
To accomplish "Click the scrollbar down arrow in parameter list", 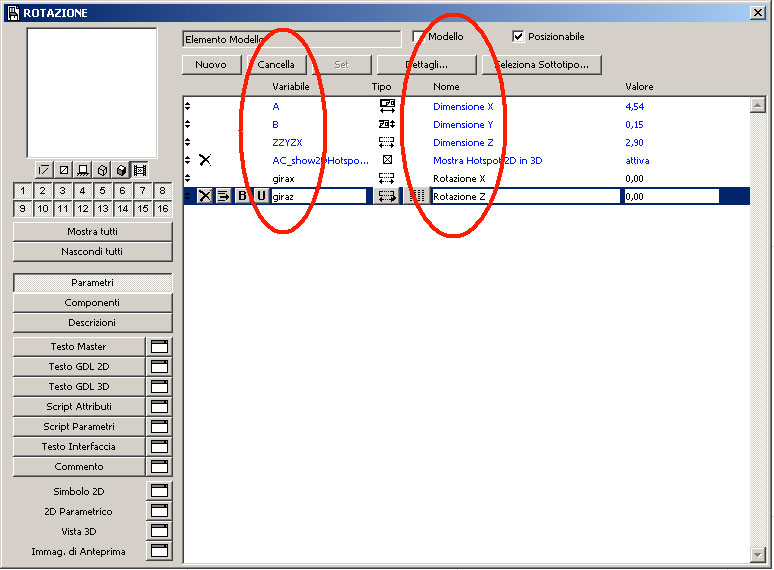I will tap(757, 554).
